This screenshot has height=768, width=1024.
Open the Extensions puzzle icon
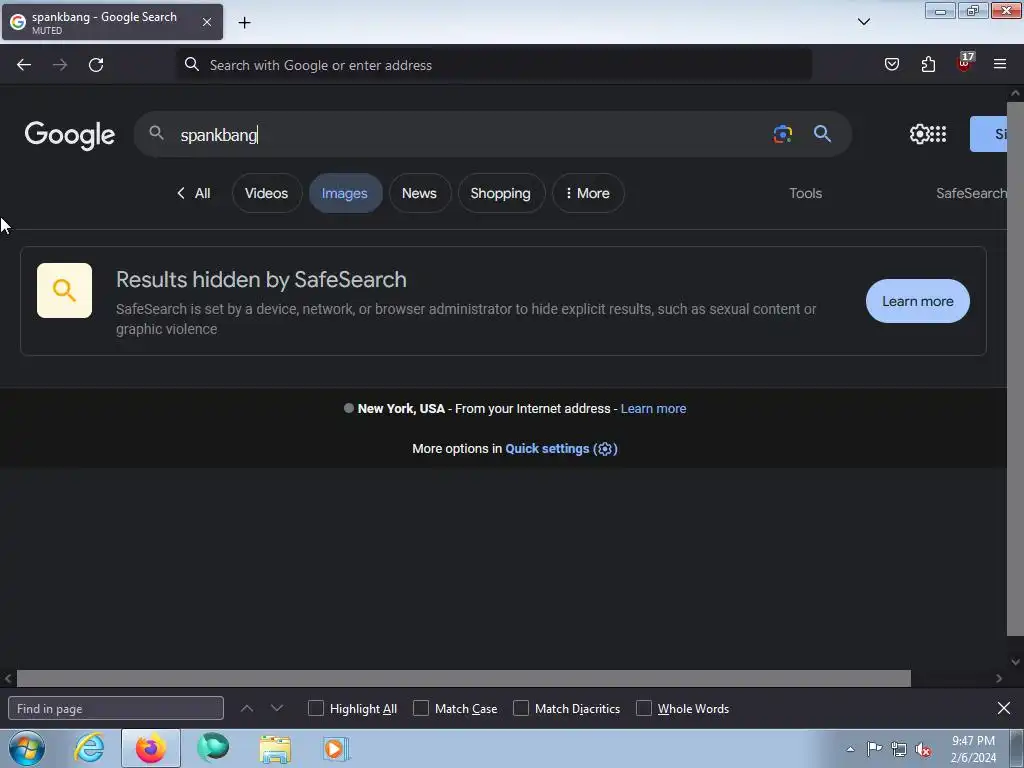[928, 64]
